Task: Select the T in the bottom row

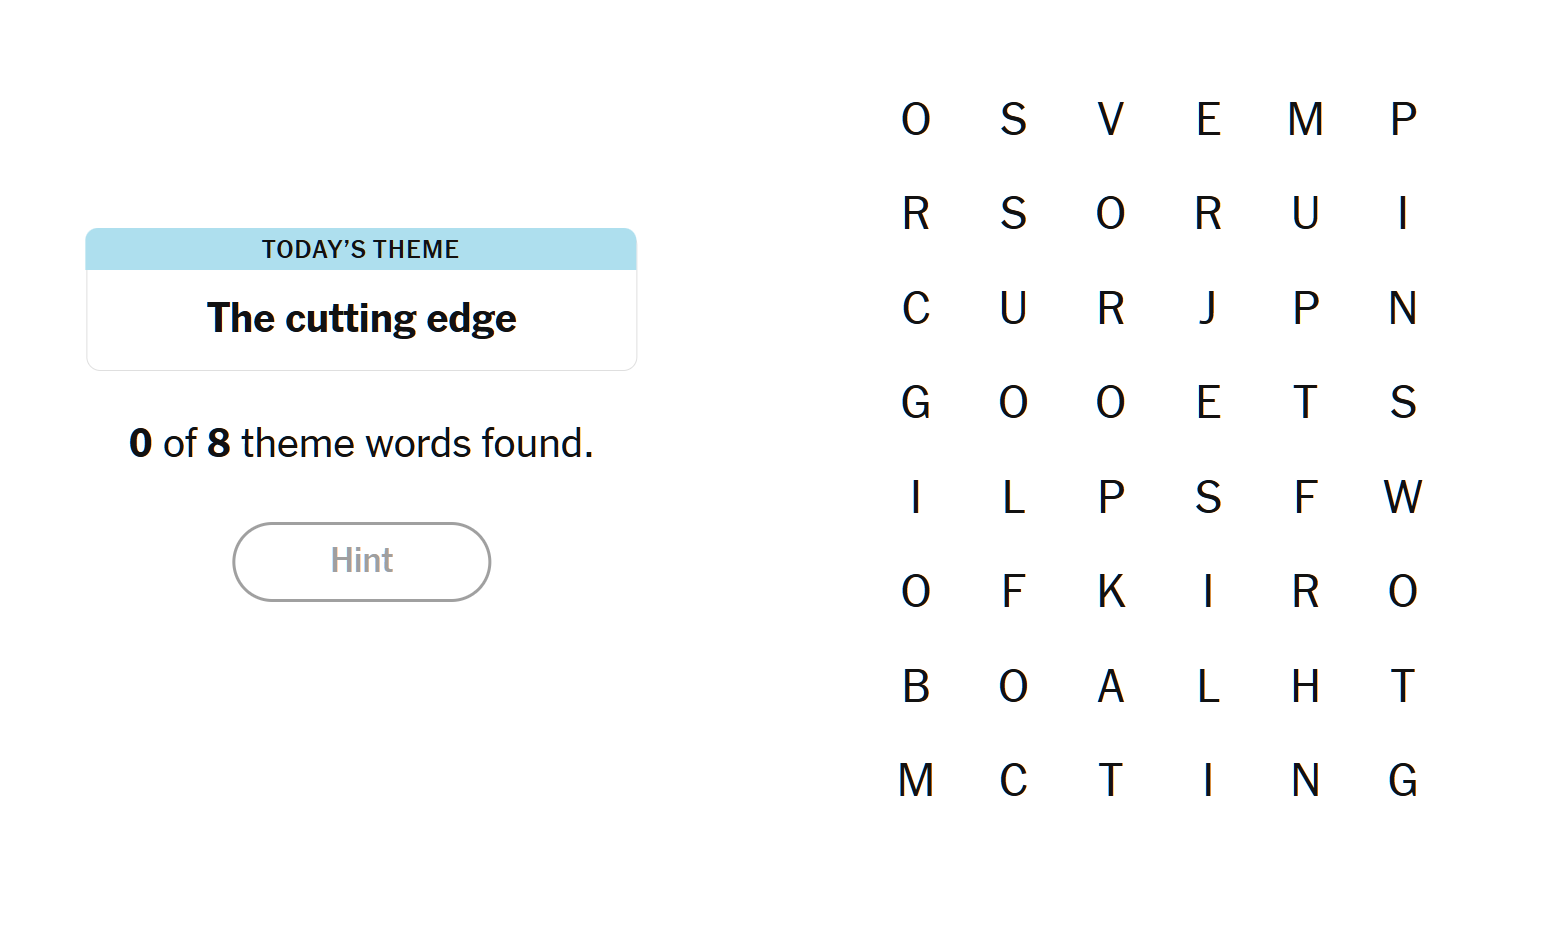Action: click(1110, 780)
